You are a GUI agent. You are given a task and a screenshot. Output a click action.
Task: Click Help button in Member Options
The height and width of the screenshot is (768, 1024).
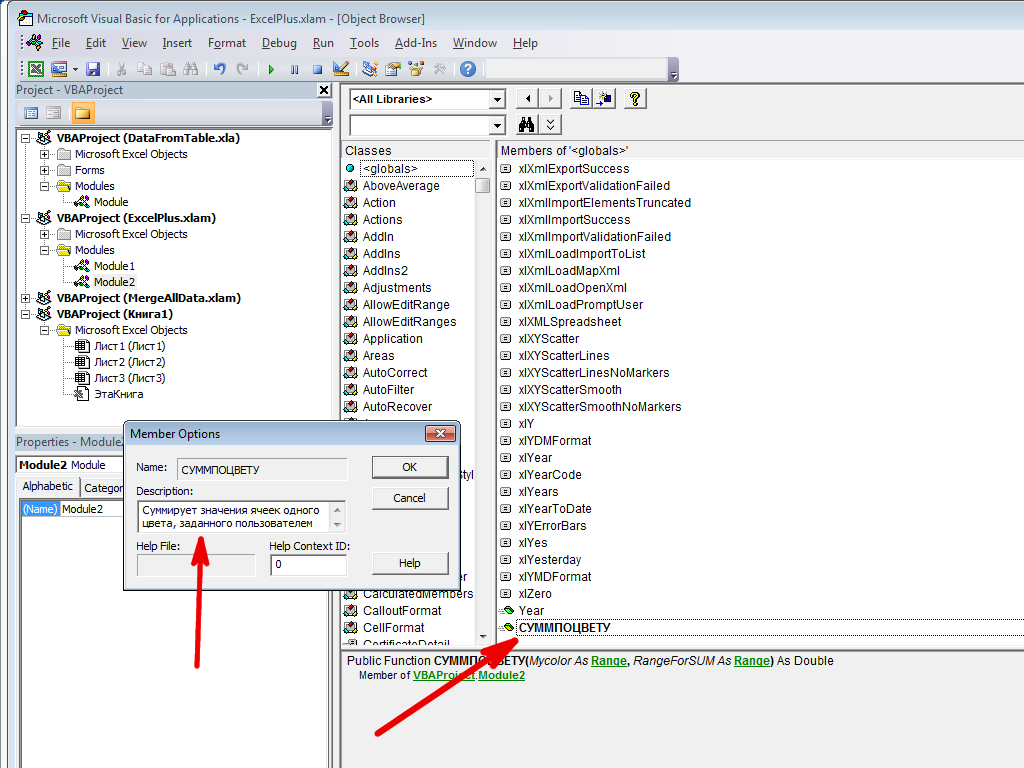coord(409,563)
